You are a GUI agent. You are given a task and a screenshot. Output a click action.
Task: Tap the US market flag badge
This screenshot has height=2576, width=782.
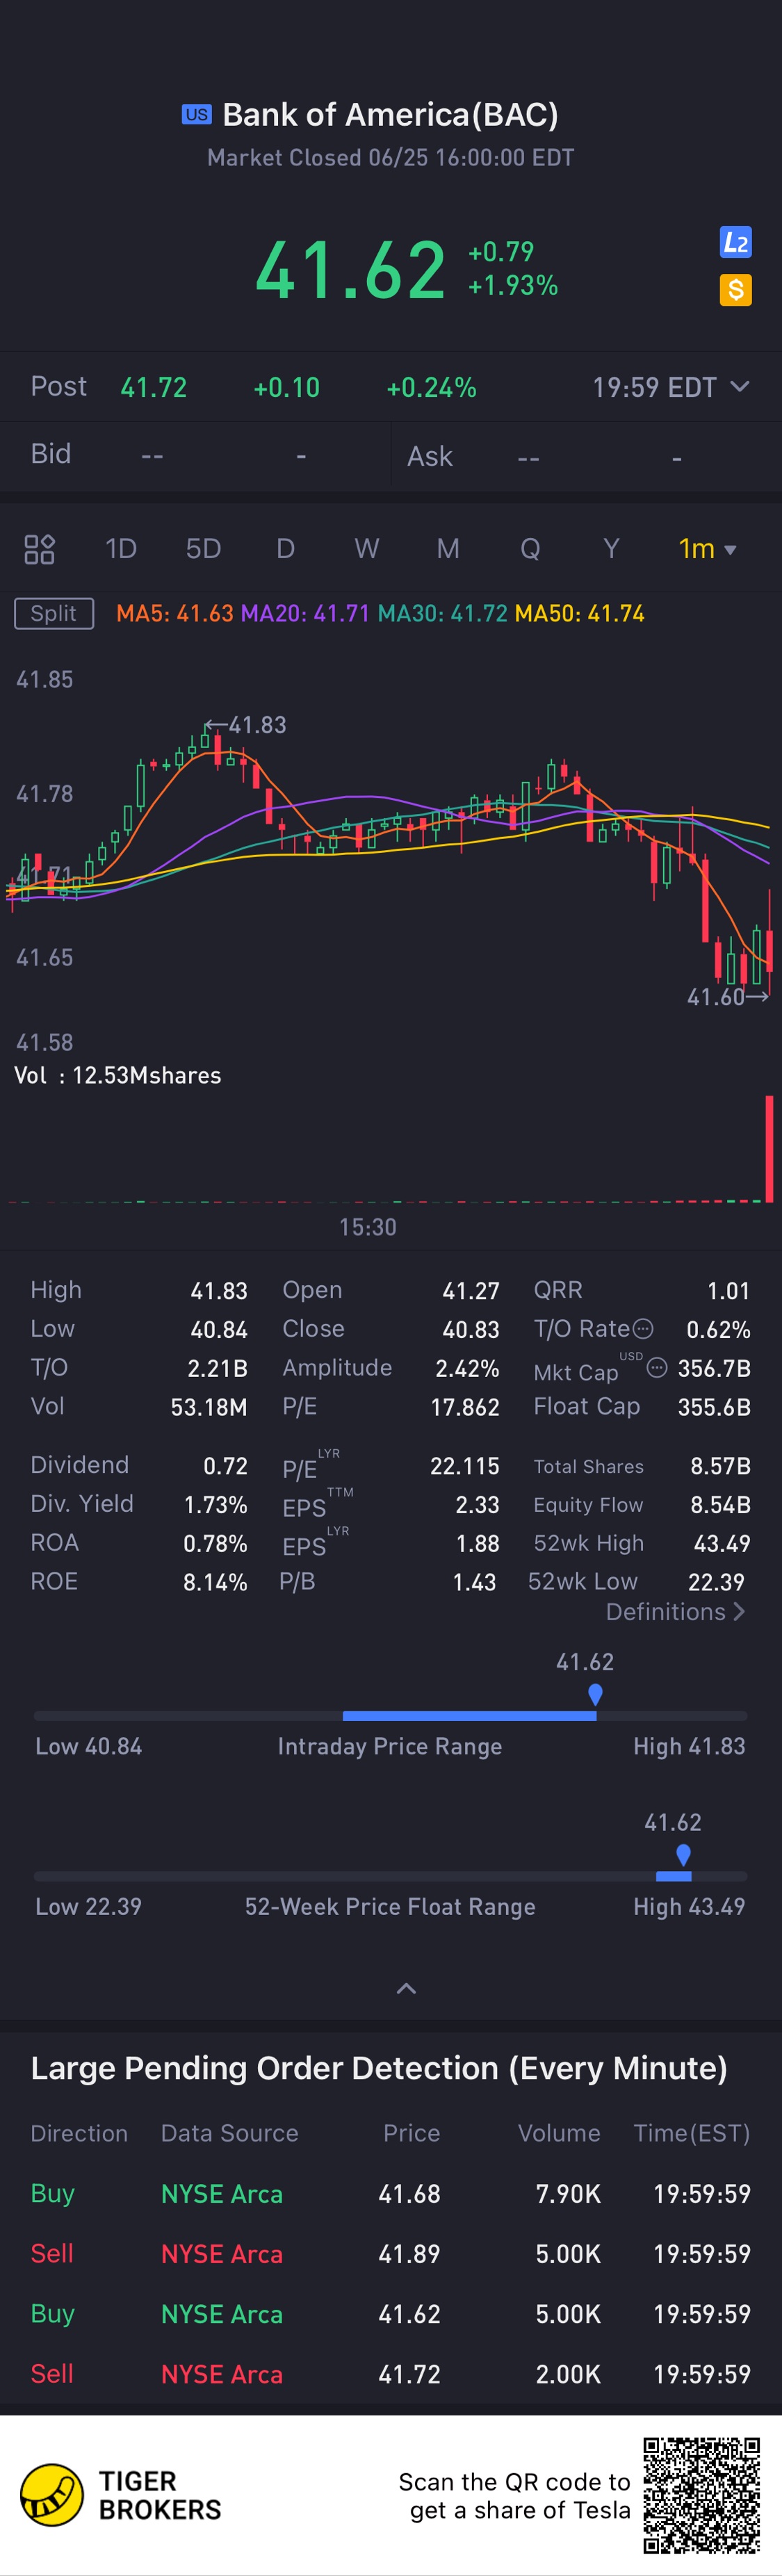pyautogui.click(x=196, y=115)
